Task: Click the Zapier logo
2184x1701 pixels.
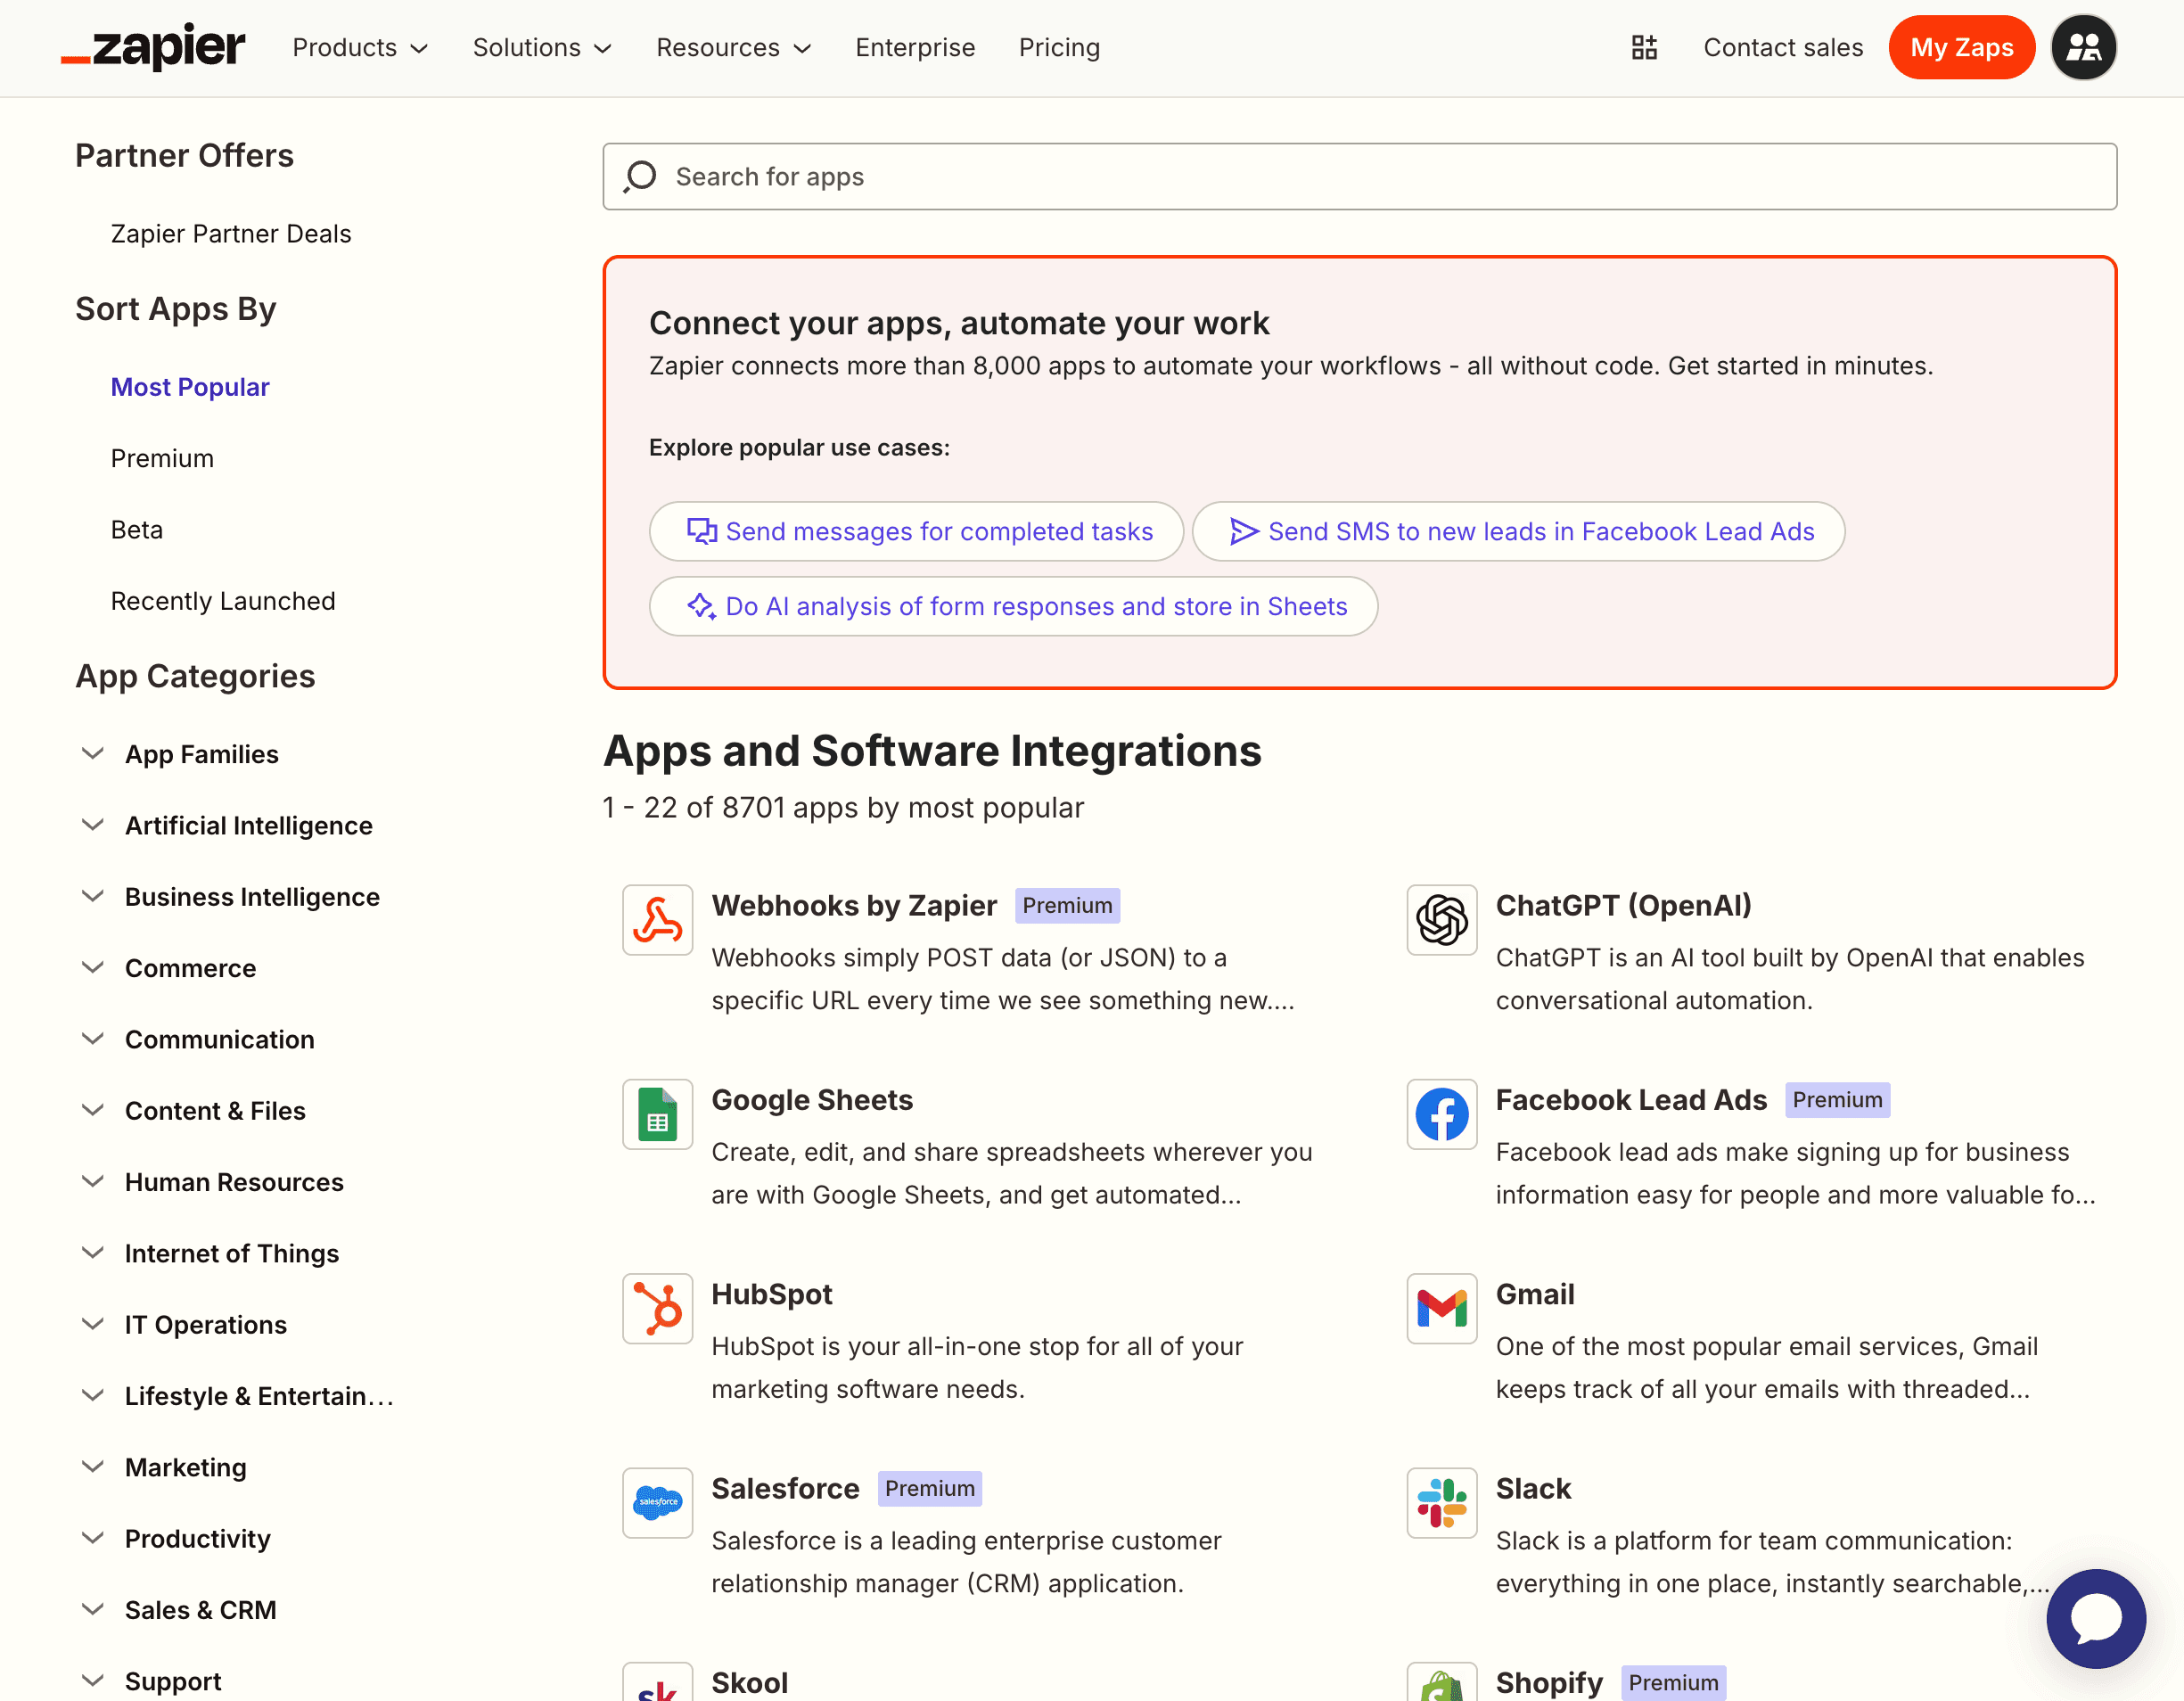Action: point(153,47)
